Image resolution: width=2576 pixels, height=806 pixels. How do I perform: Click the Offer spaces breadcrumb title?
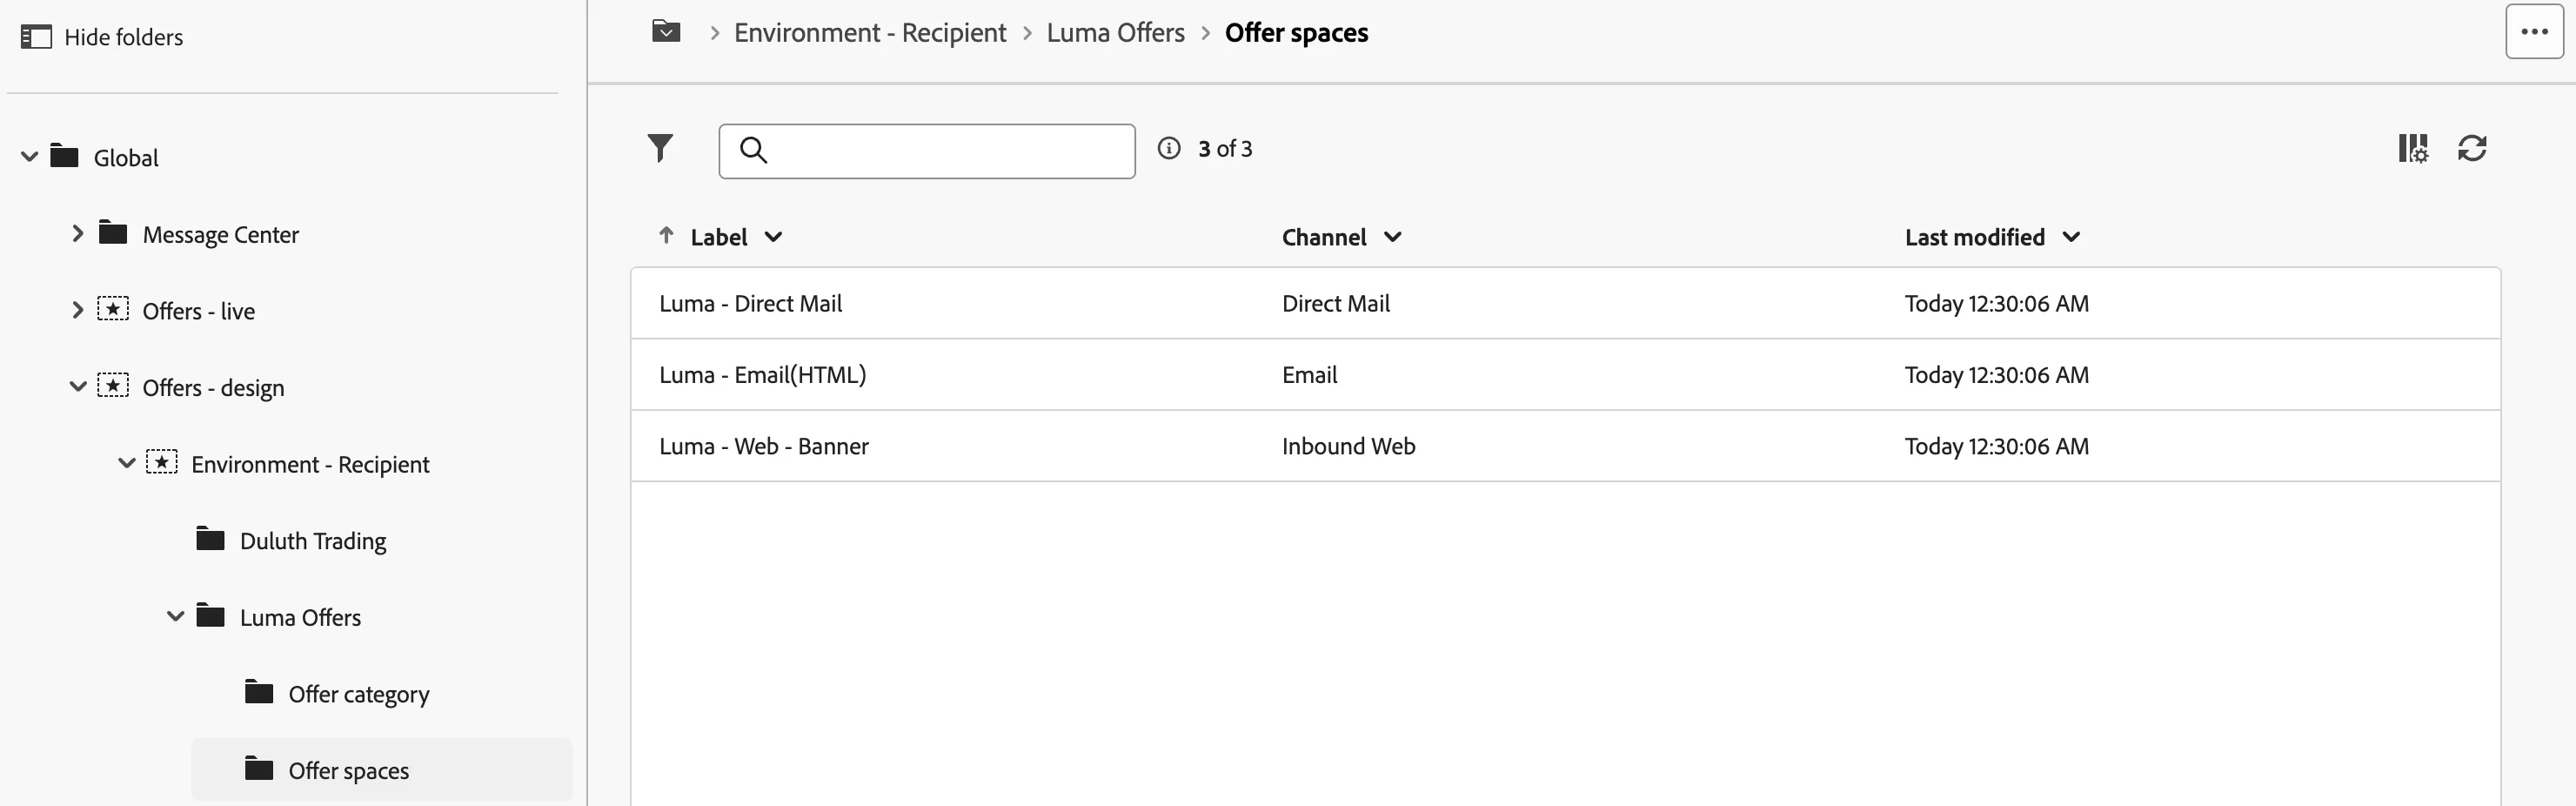pyautogui.click(x=1296, y=33)
